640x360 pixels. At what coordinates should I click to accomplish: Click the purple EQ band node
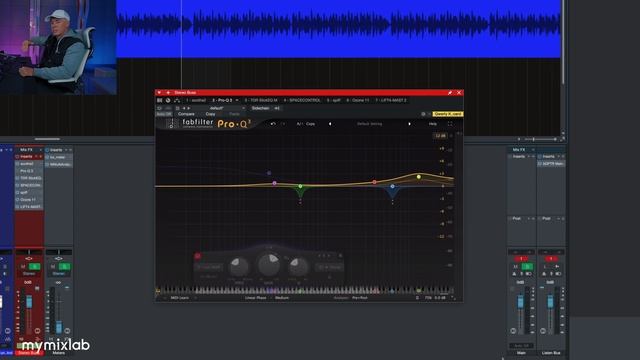275,183
